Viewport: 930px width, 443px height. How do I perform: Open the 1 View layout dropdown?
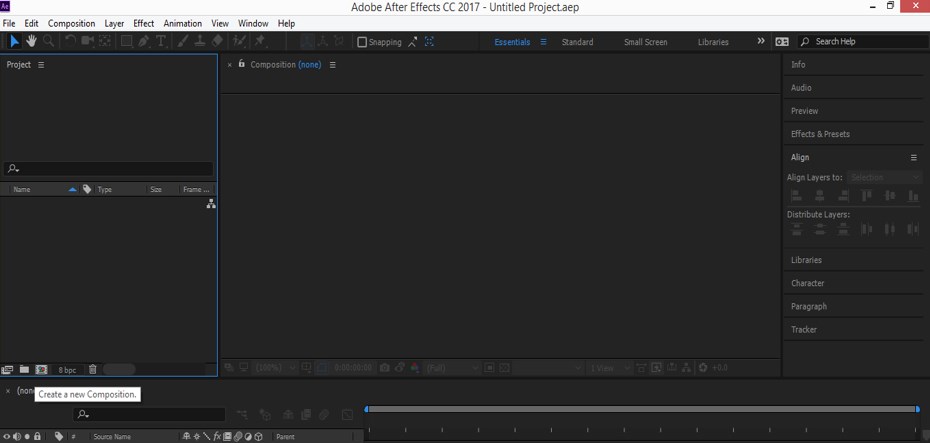(609, 368)
